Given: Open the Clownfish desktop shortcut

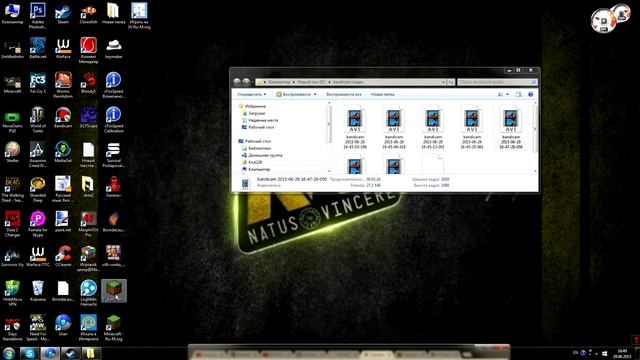Looking at the screenshot, I should click(x=88, y=13).
